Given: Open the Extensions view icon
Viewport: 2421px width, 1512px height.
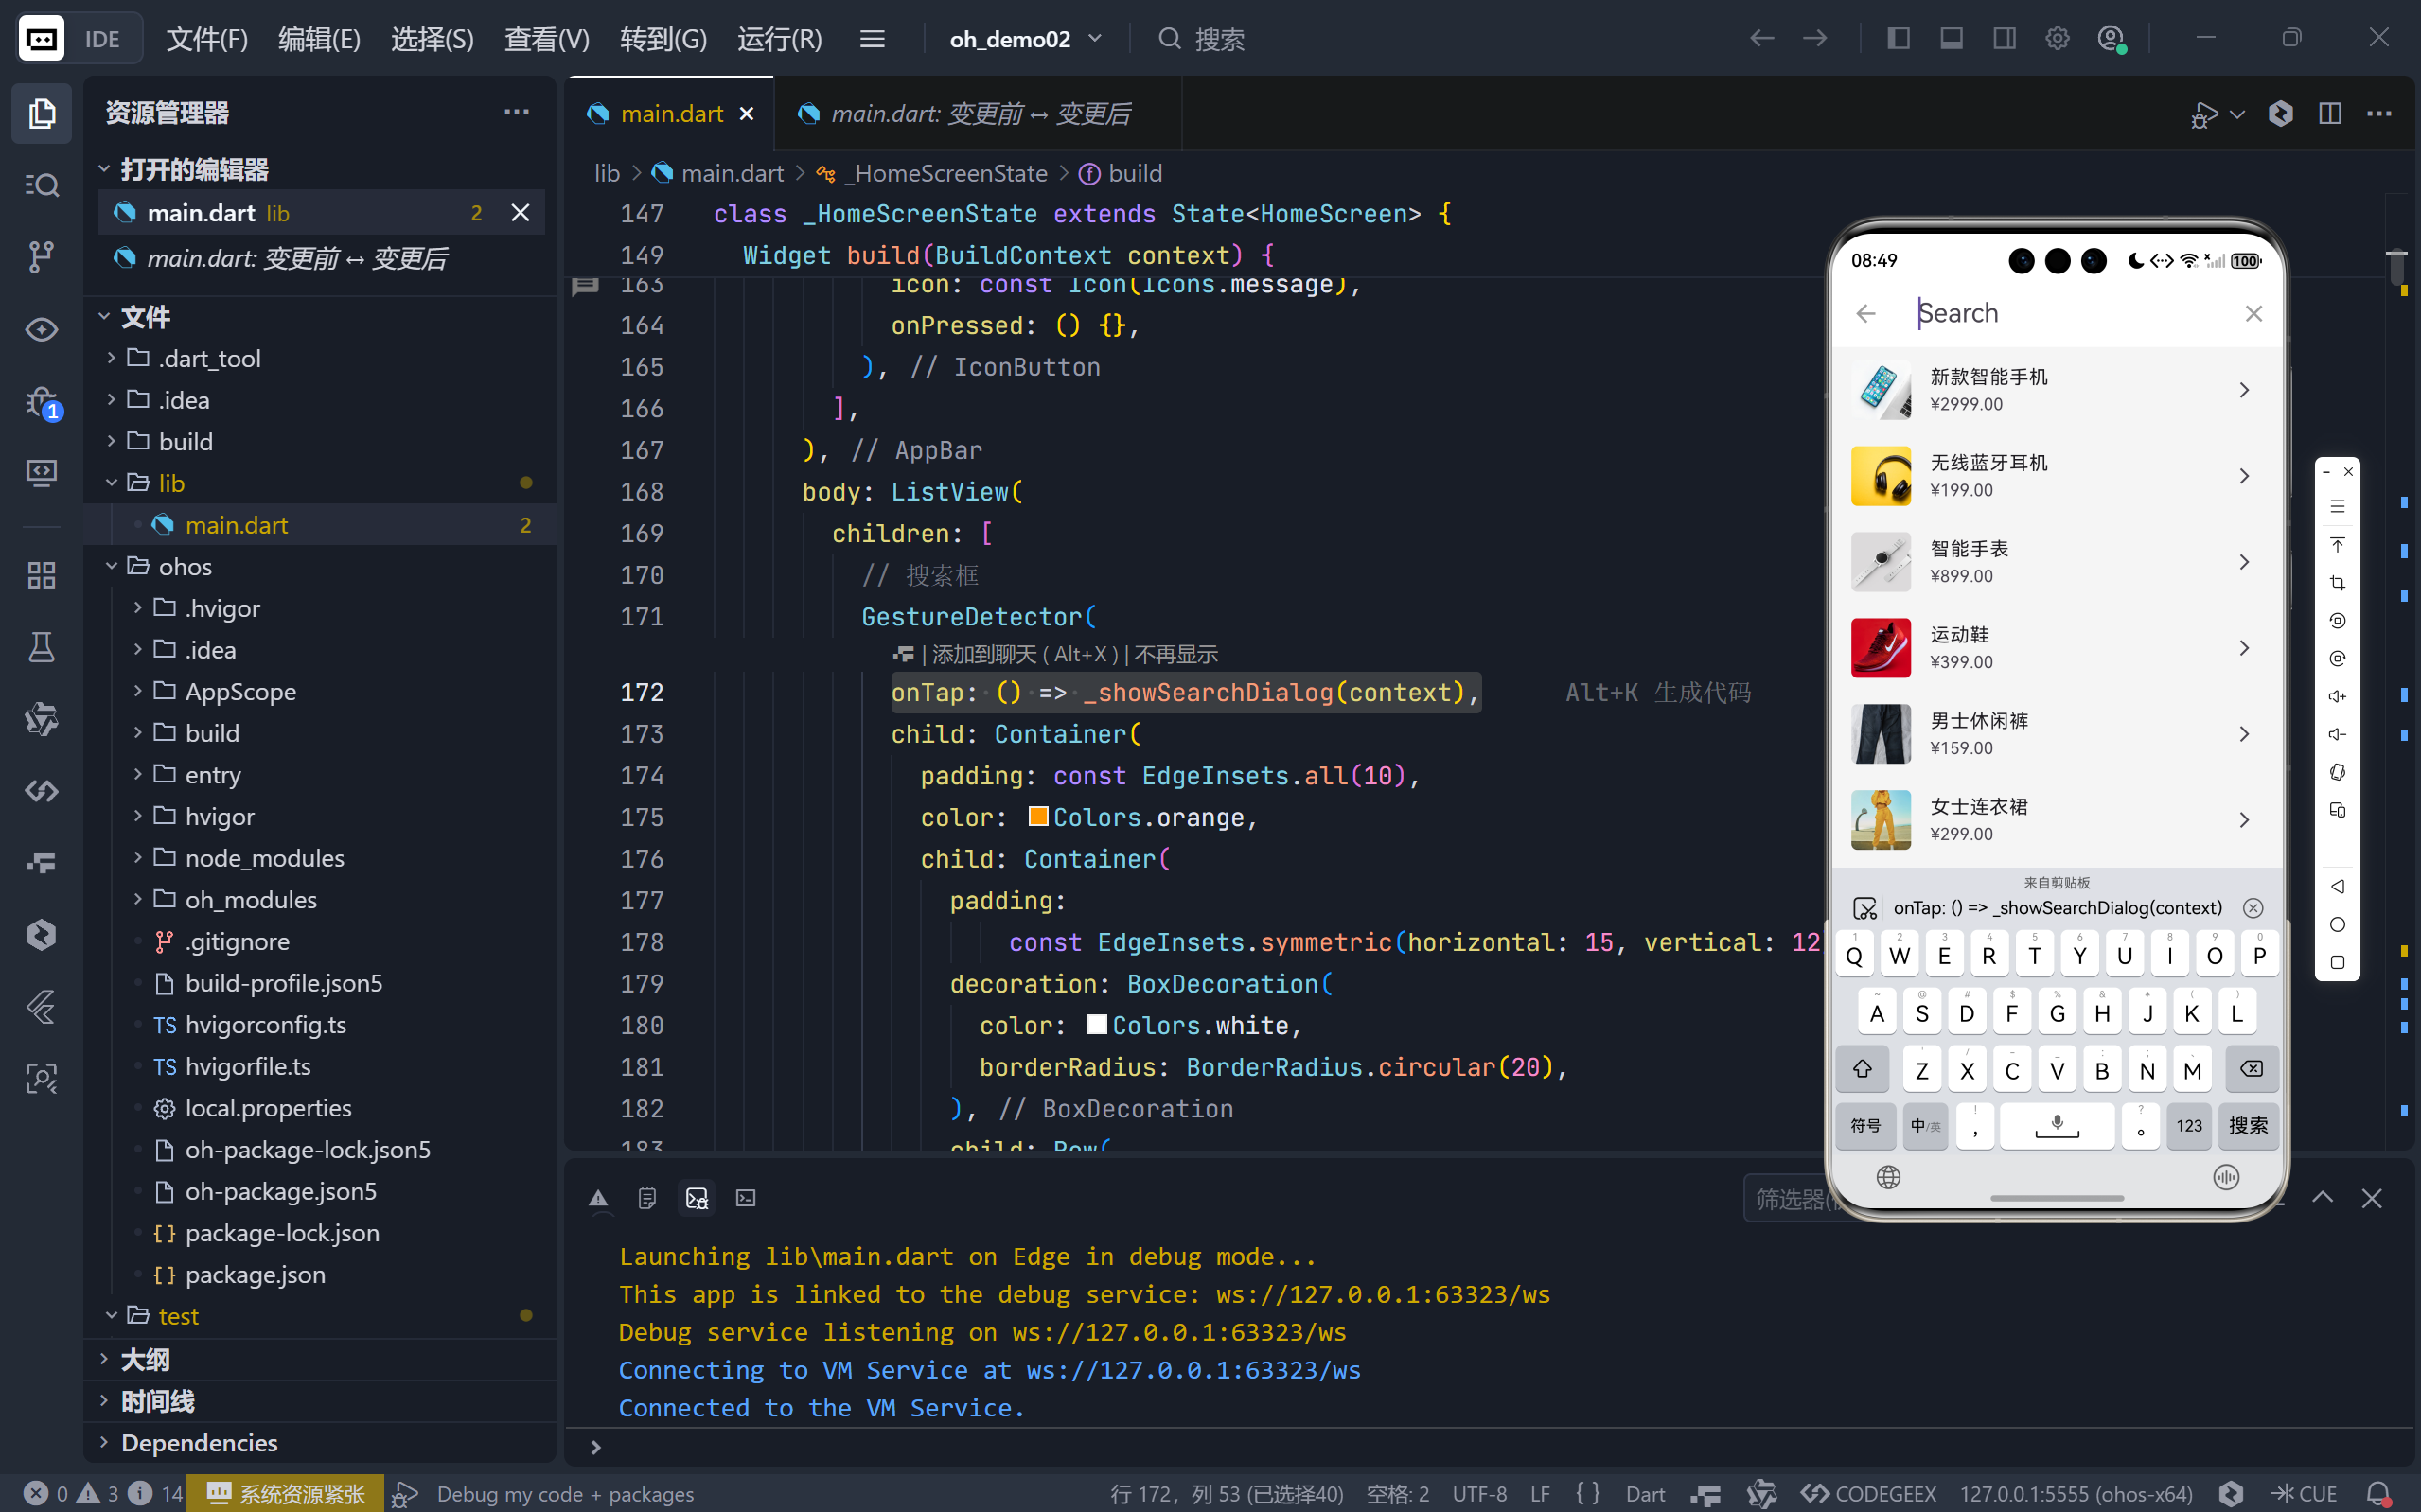Looking at the screenshot, I should click(x=41, y=575).
